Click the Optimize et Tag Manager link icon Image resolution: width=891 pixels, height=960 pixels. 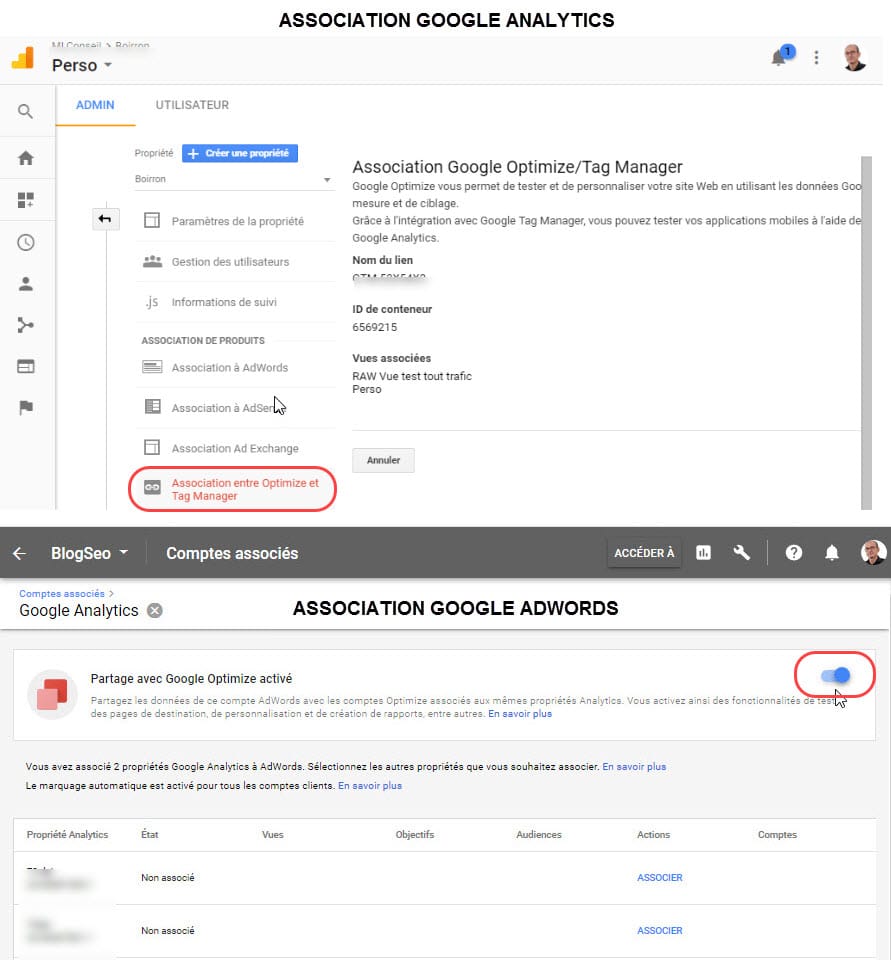tap(152, 487)
